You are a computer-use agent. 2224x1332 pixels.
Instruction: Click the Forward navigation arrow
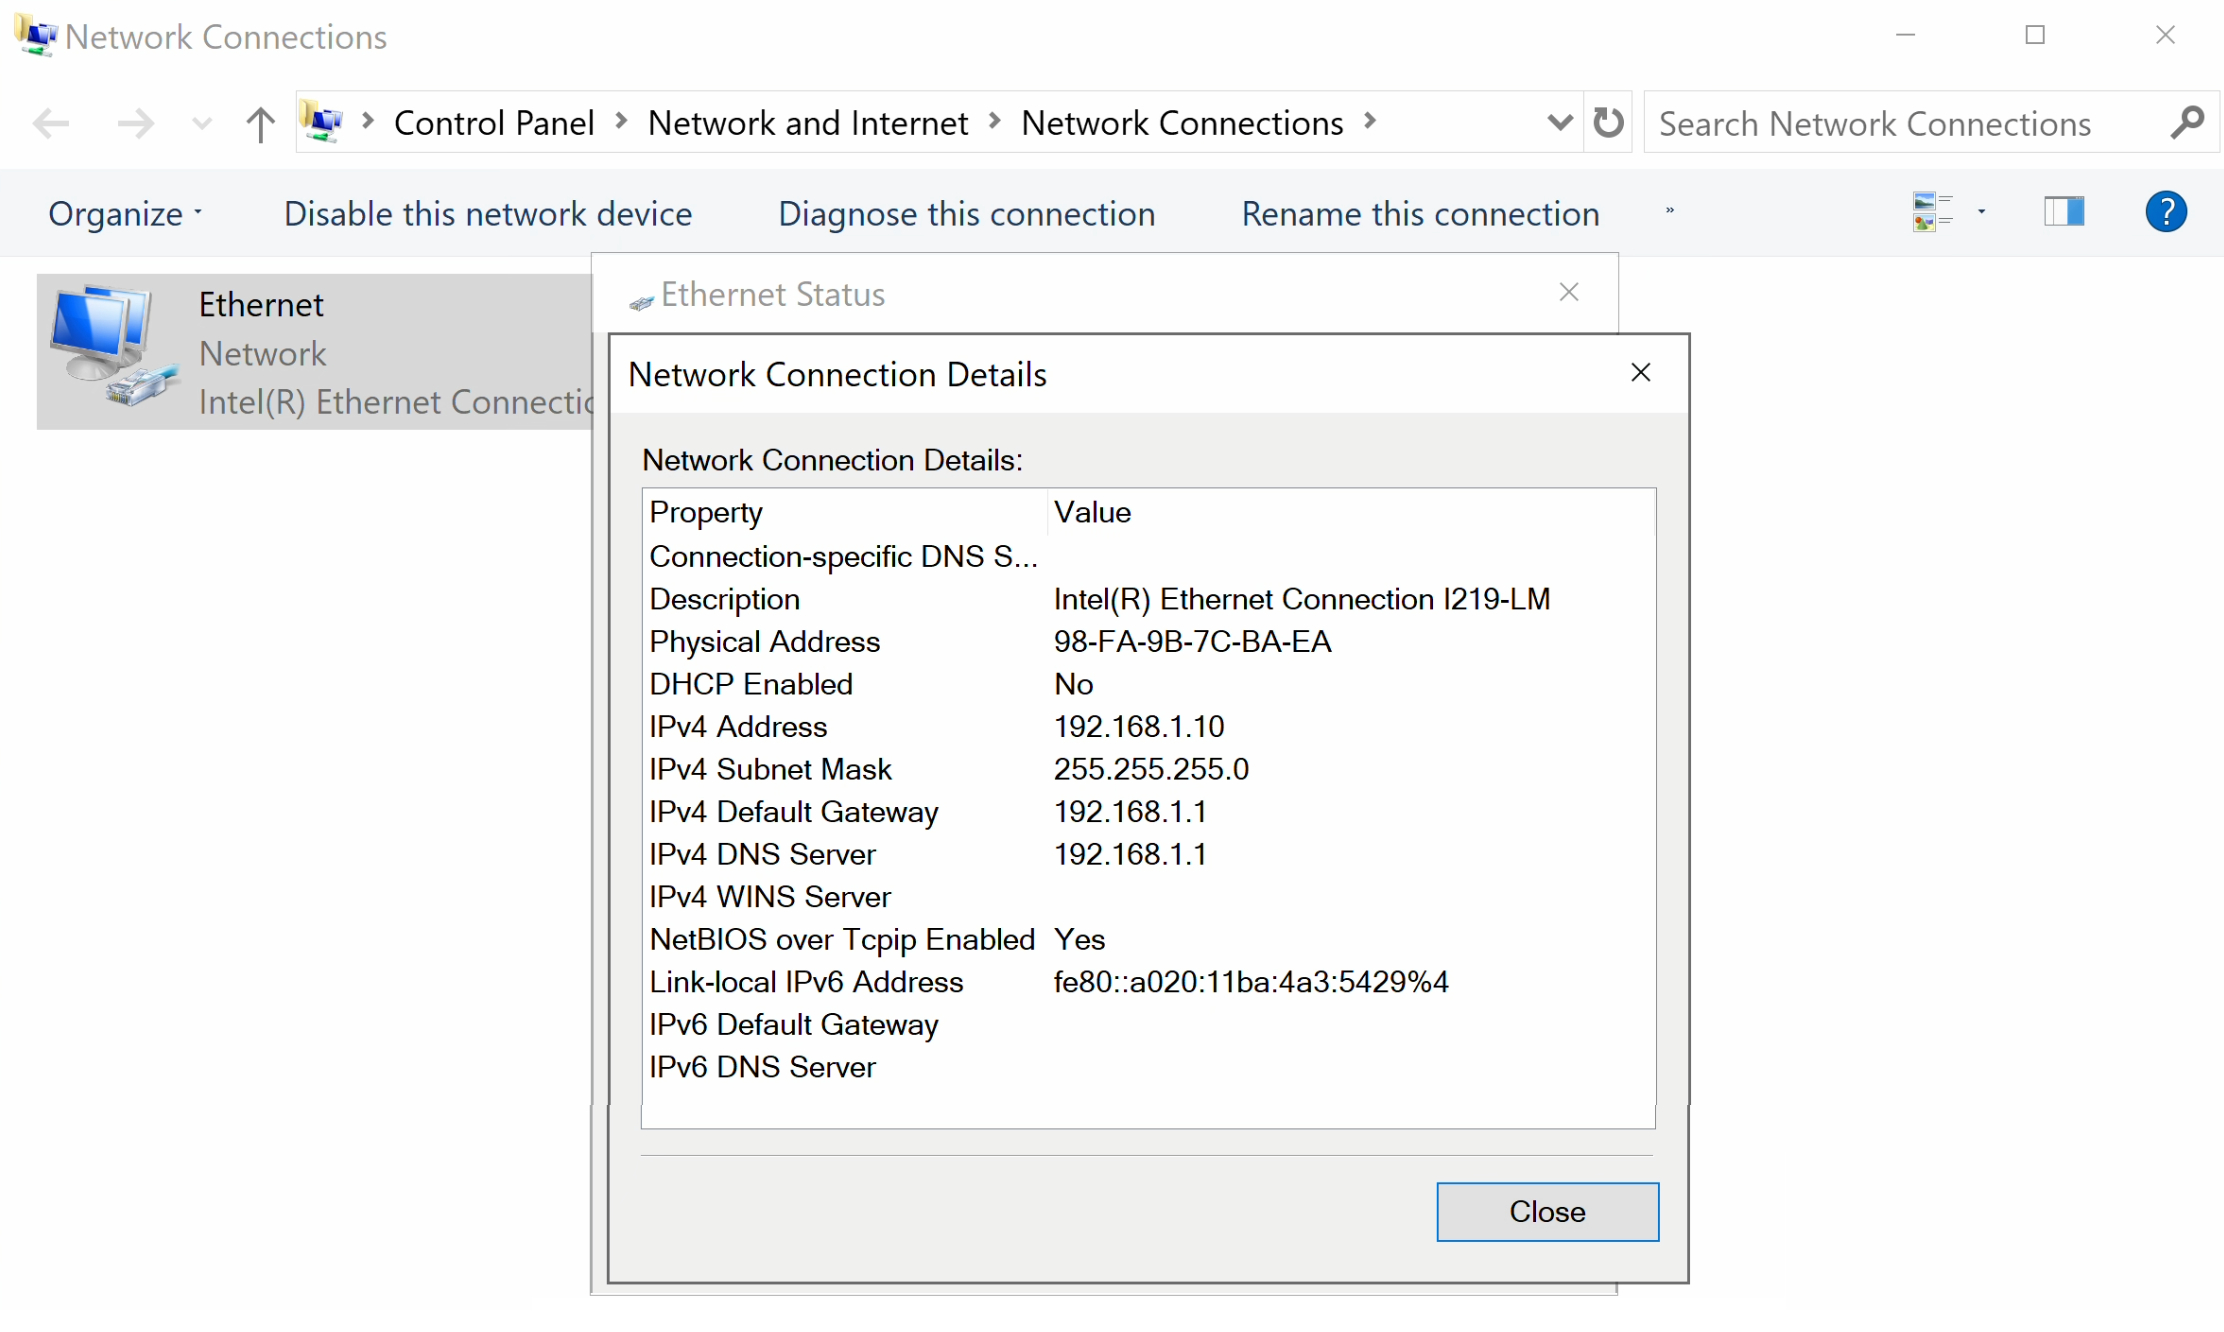point(135,124)
